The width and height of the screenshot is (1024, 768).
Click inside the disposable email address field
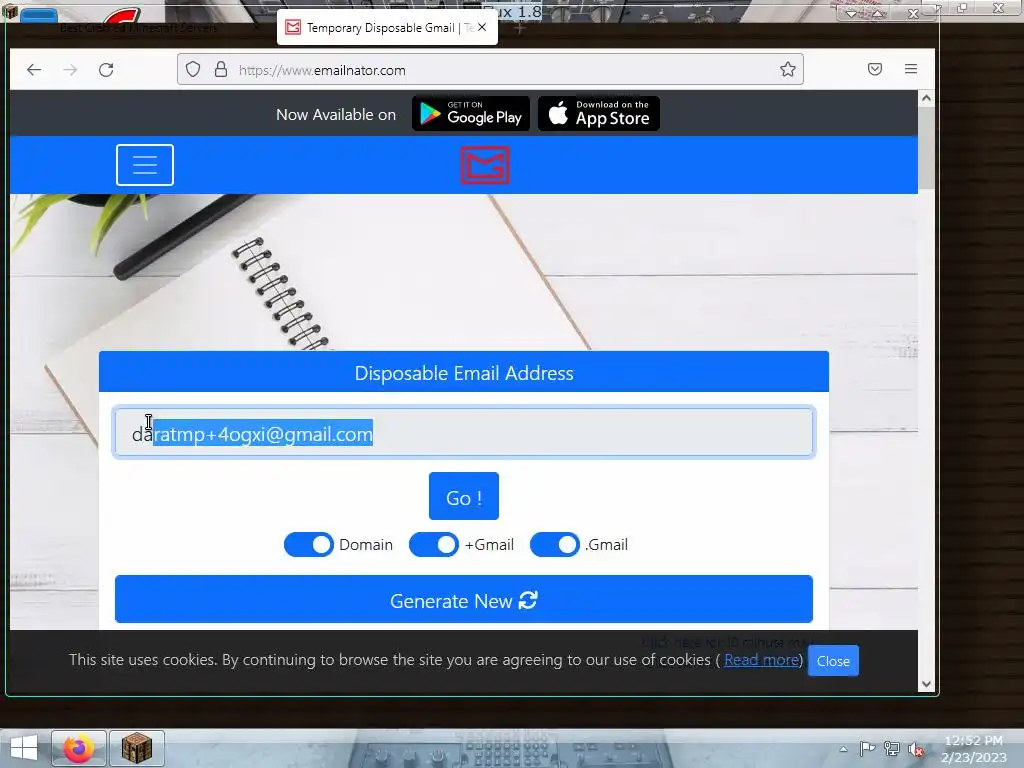point(464,432)
